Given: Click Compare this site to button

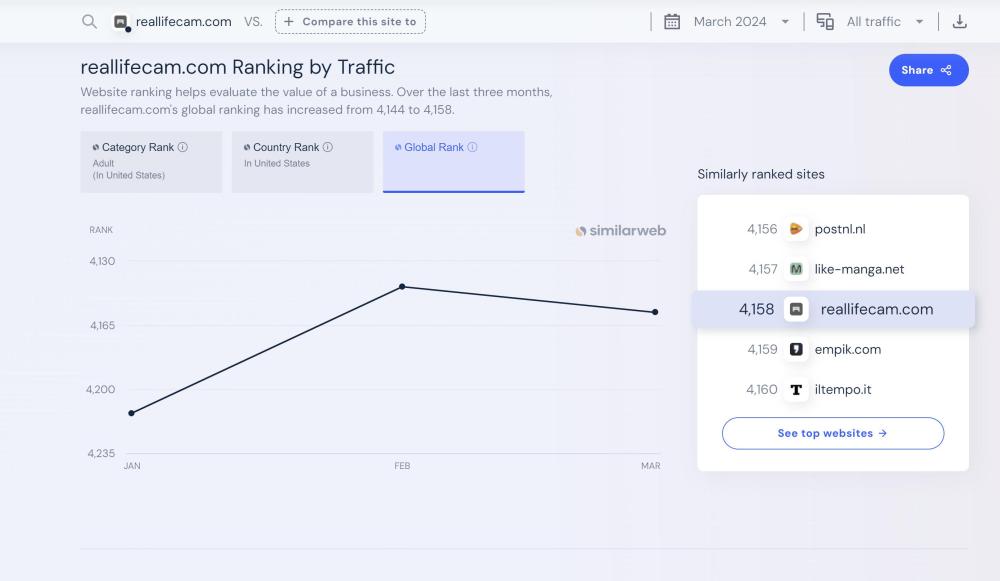Looking at the screenshot, I should (x=350, y=21).
